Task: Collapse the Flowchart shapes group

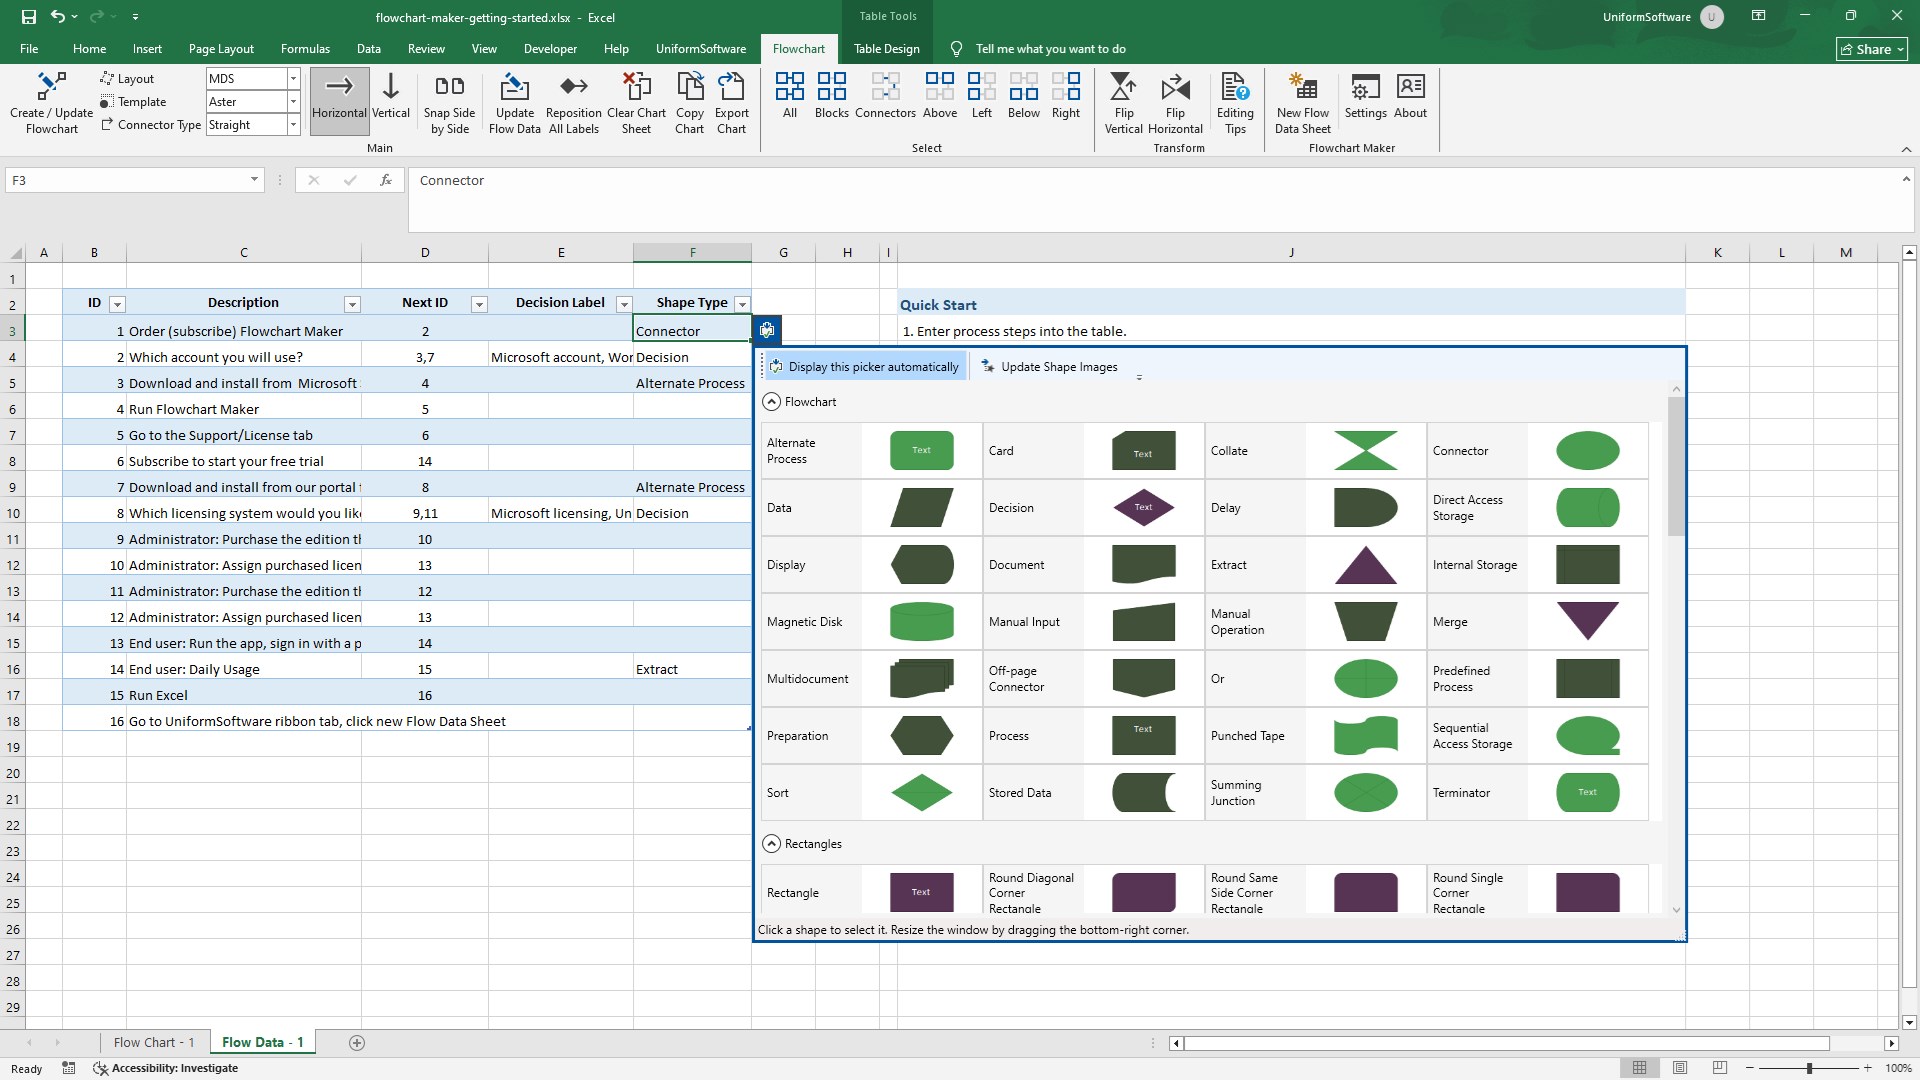Action: (771, 402)
